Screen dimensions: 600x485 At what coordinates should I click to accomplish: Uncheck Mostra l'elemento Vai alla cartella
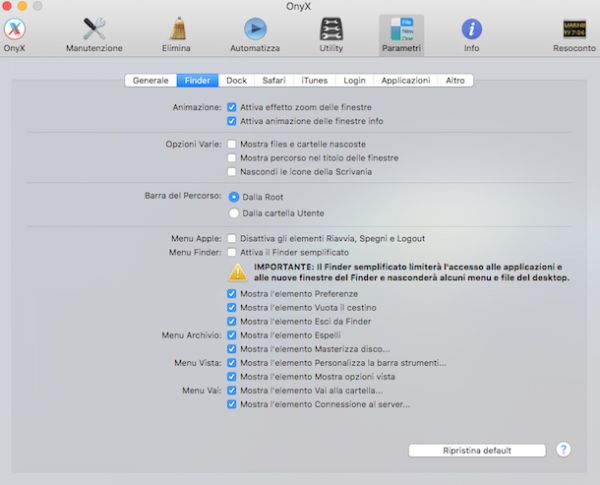click(232, 390)
